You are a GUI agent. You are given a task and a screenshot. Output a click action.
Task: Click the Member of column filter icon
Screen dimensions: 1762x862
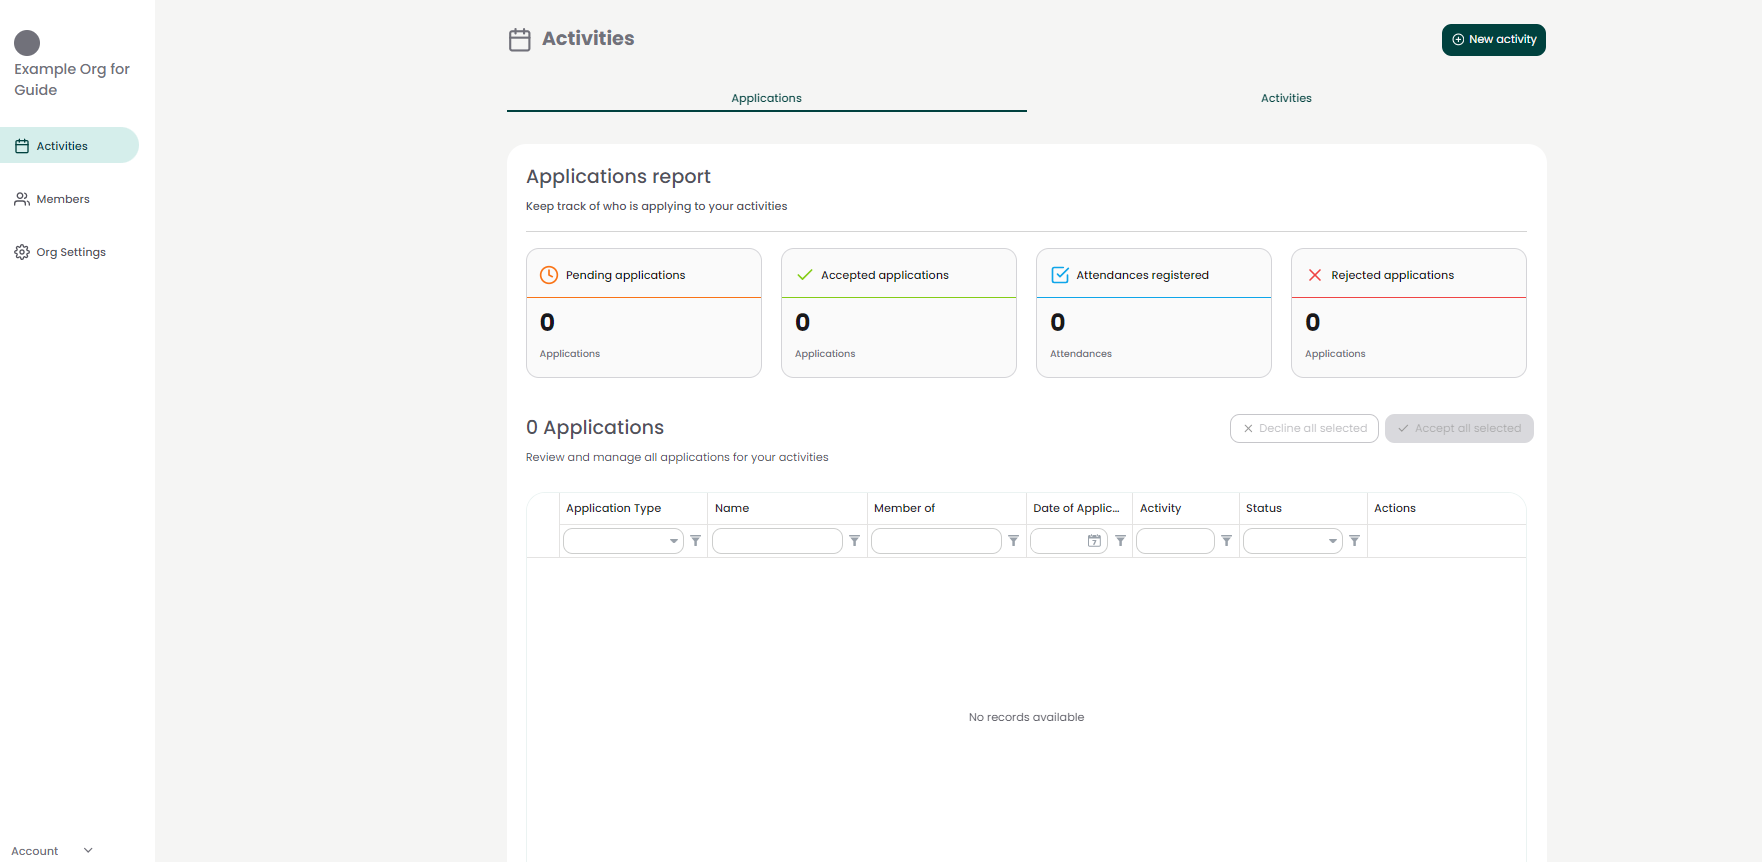coord(1013,541)
